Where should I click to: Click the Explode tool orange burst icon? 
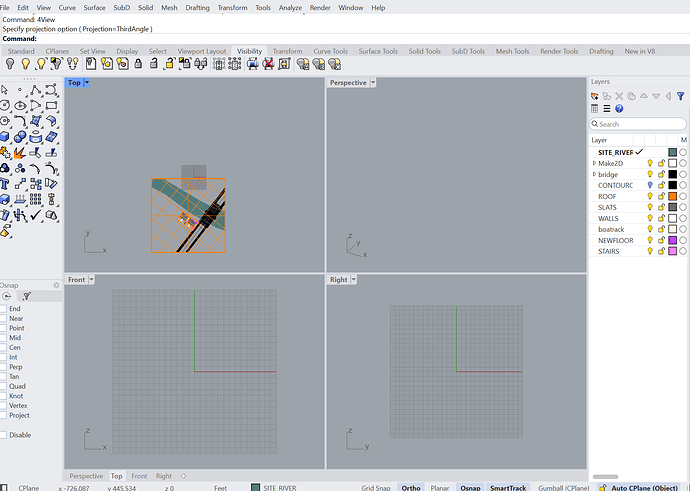(20, 153)
